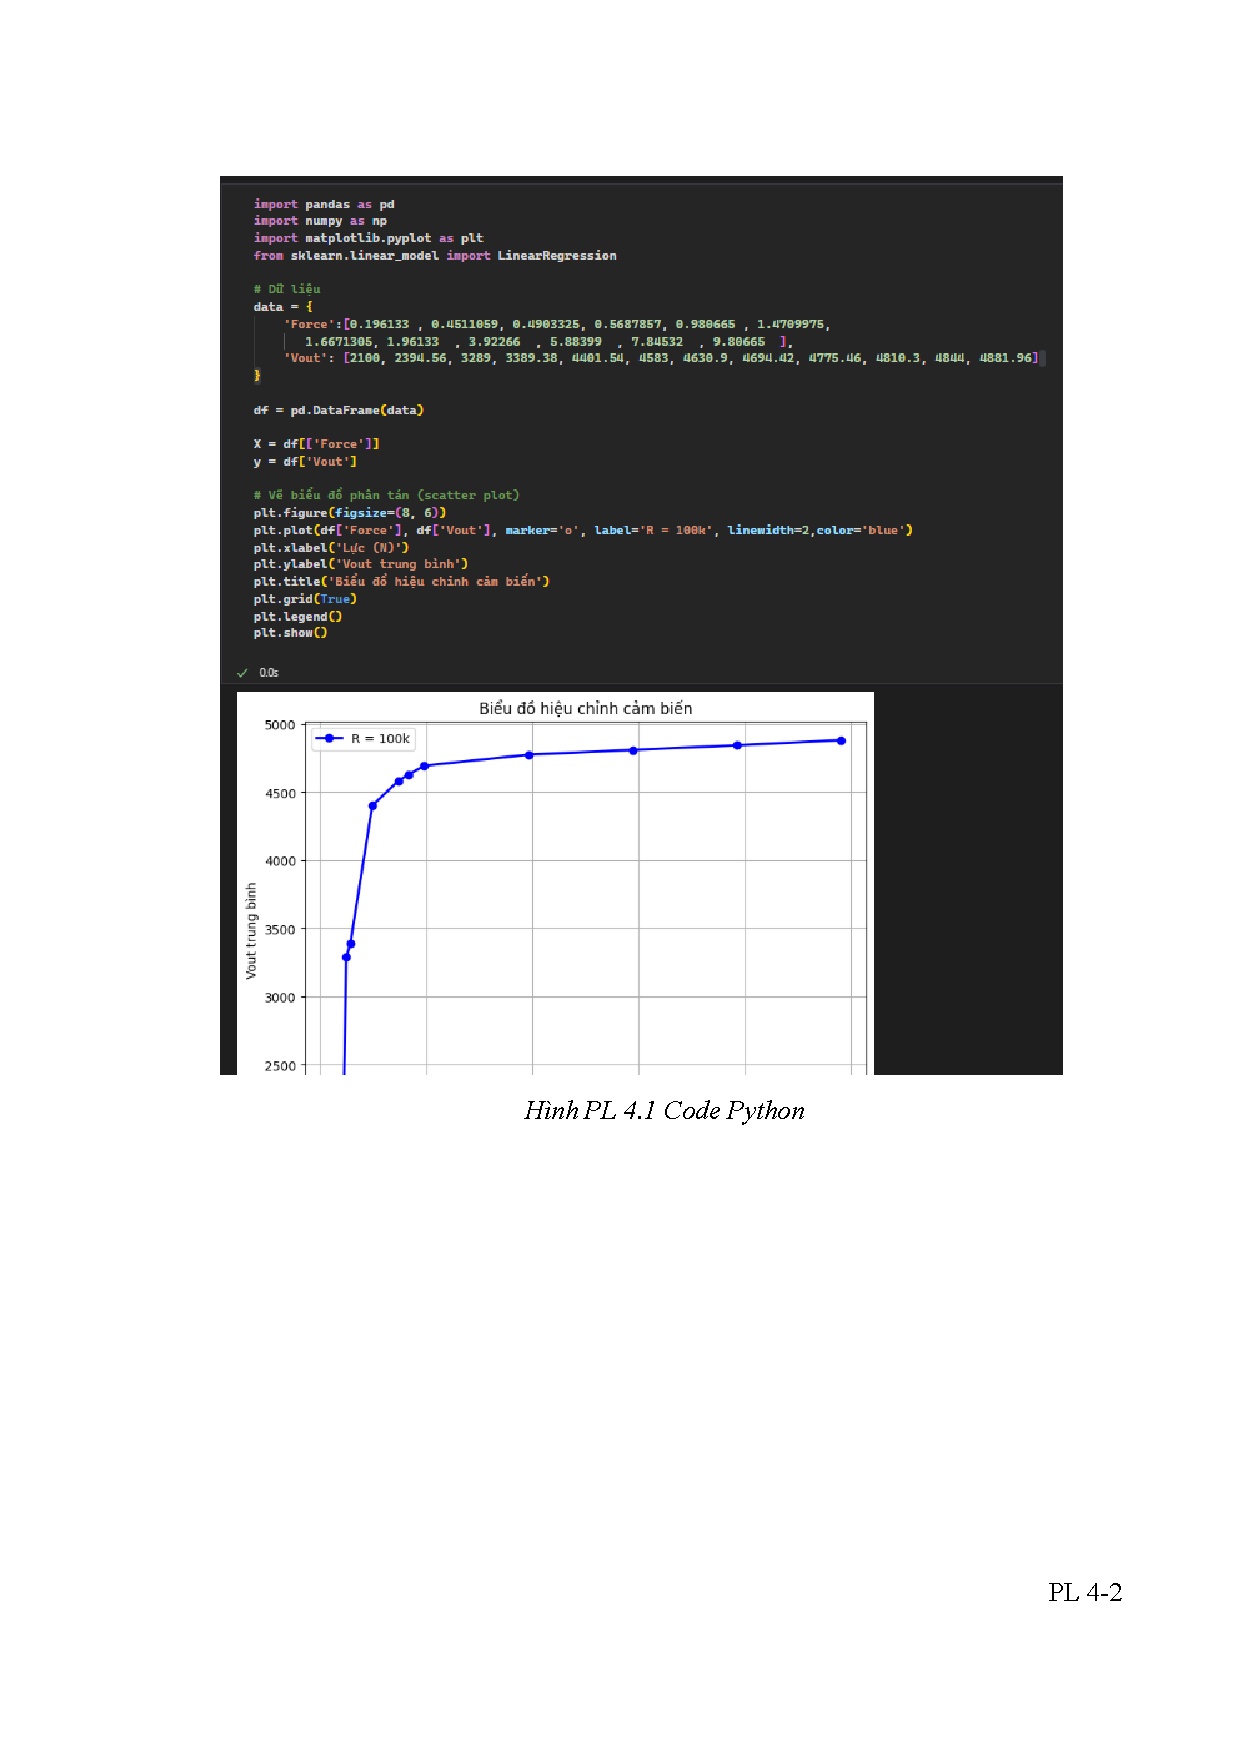Click the 'import numpy as np' line
The height and width of the screenshot is (1753, 1241).
pos(320,221)
